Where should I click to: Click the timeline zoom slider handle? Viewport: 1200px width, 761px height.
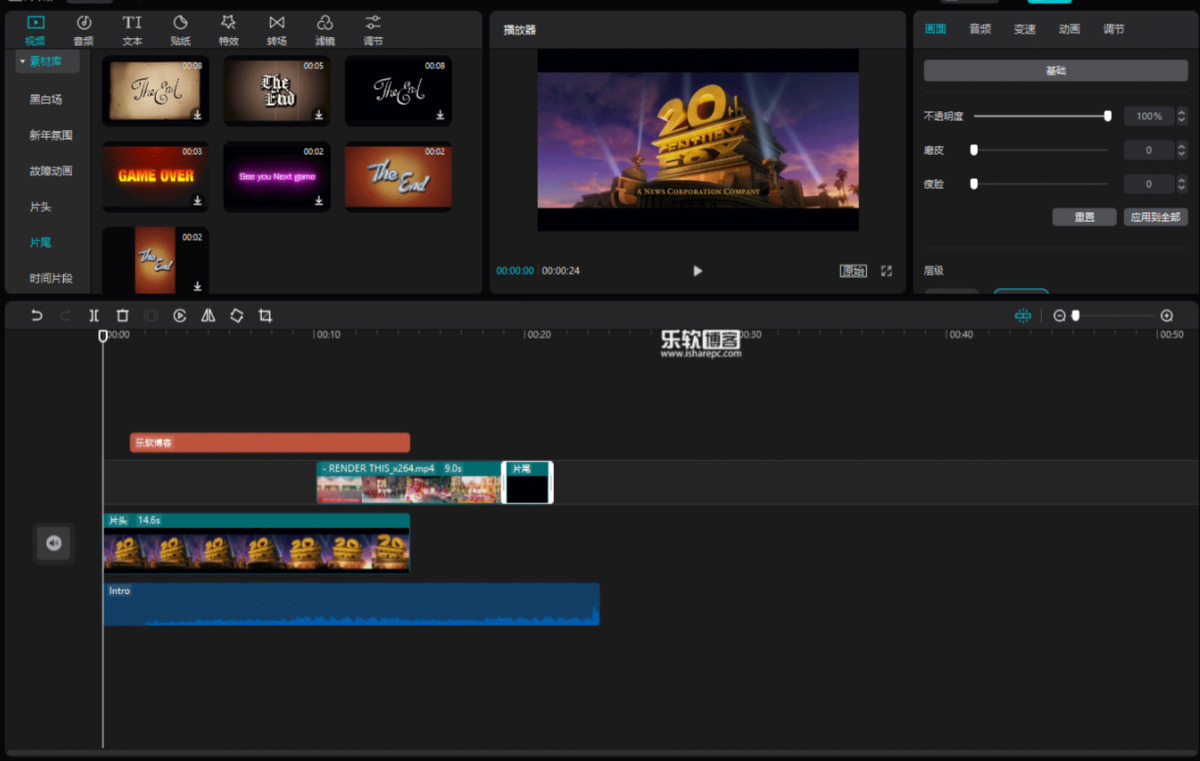1076,315
